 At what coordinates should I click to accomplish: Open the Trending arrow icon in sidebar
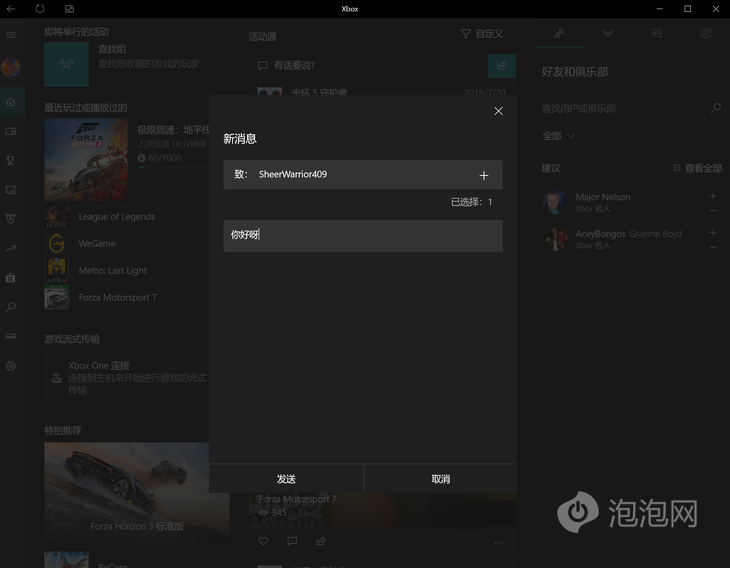[x=11, y=249]
